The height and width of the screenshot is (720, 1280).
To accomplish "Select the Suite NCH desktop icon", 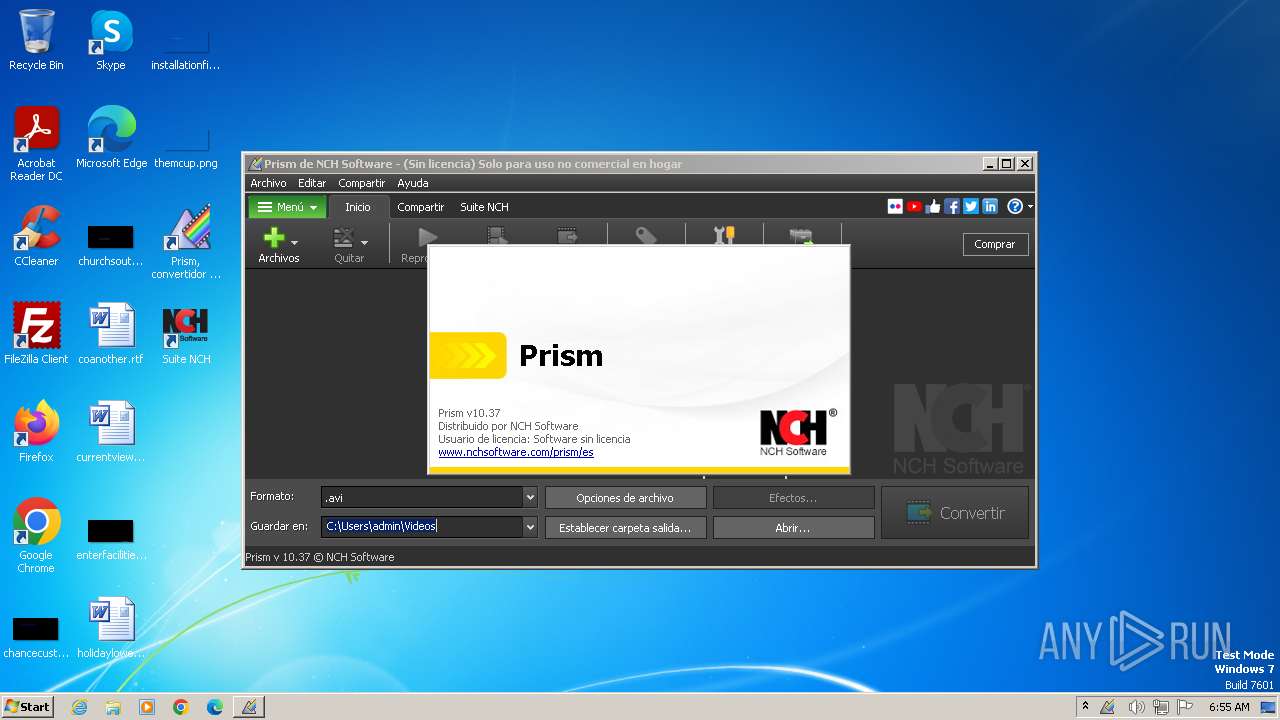I will coord(186,334).
